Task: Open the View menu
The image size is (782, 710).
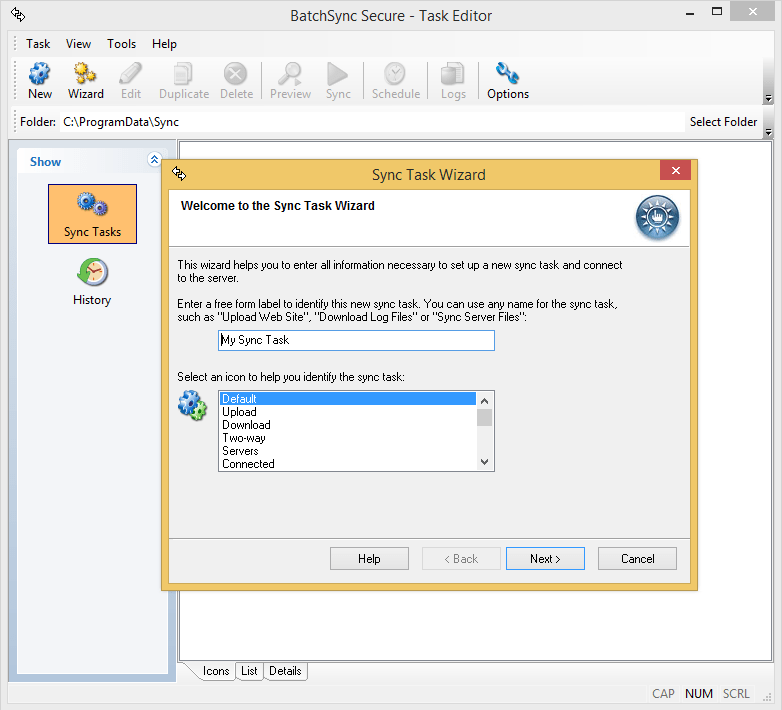Action: [78, 44]
